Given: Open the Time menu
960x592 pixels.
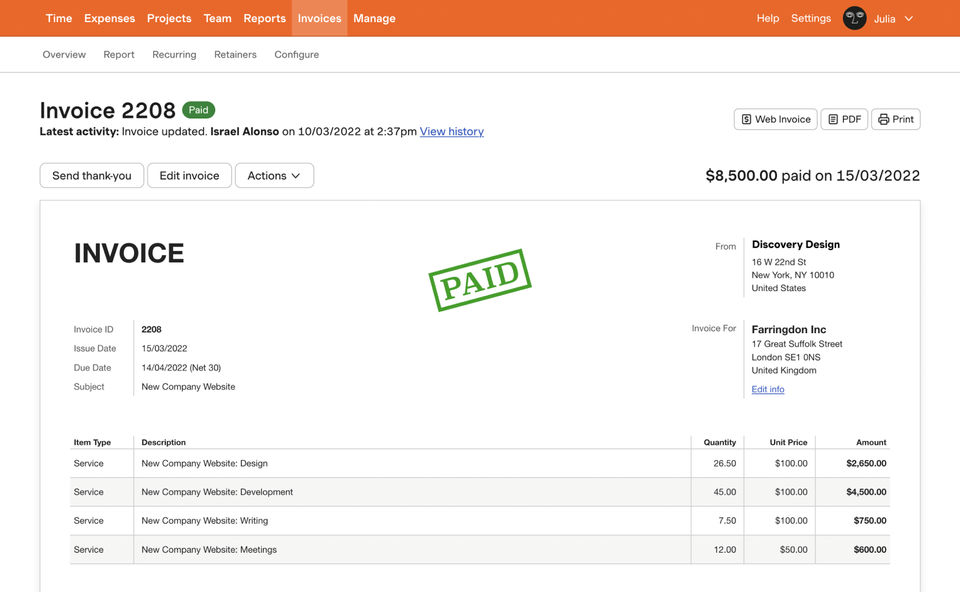Looking at the screenshot, I should 59,18.
